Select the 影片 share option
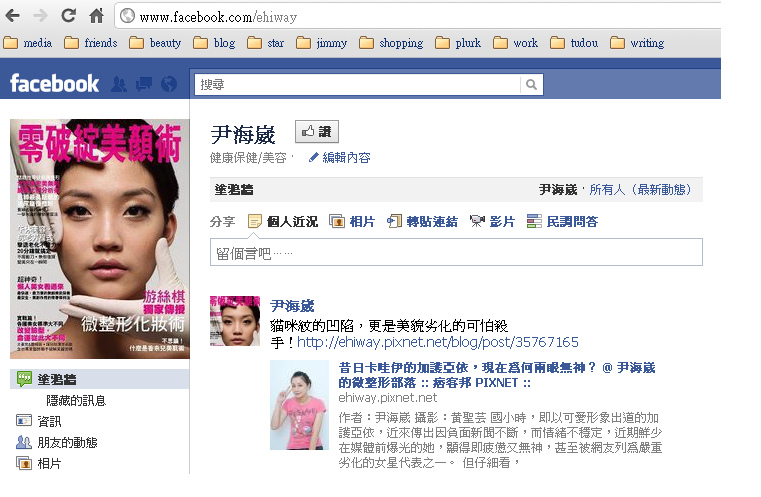The height and width of the screenshot is (497, 761). [x=492, y=222]
